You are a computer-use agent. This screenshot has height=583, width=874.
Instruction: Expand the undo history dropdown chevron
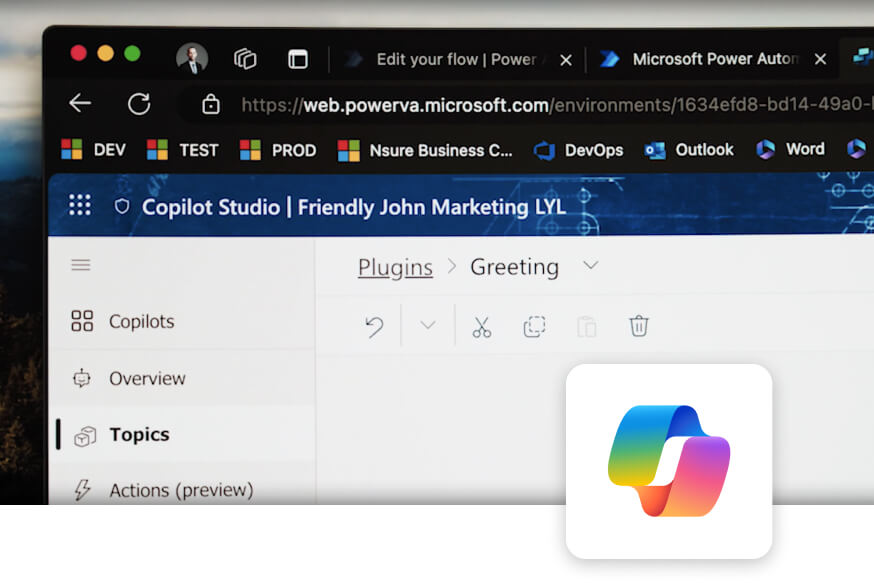[x=428, y=325]
